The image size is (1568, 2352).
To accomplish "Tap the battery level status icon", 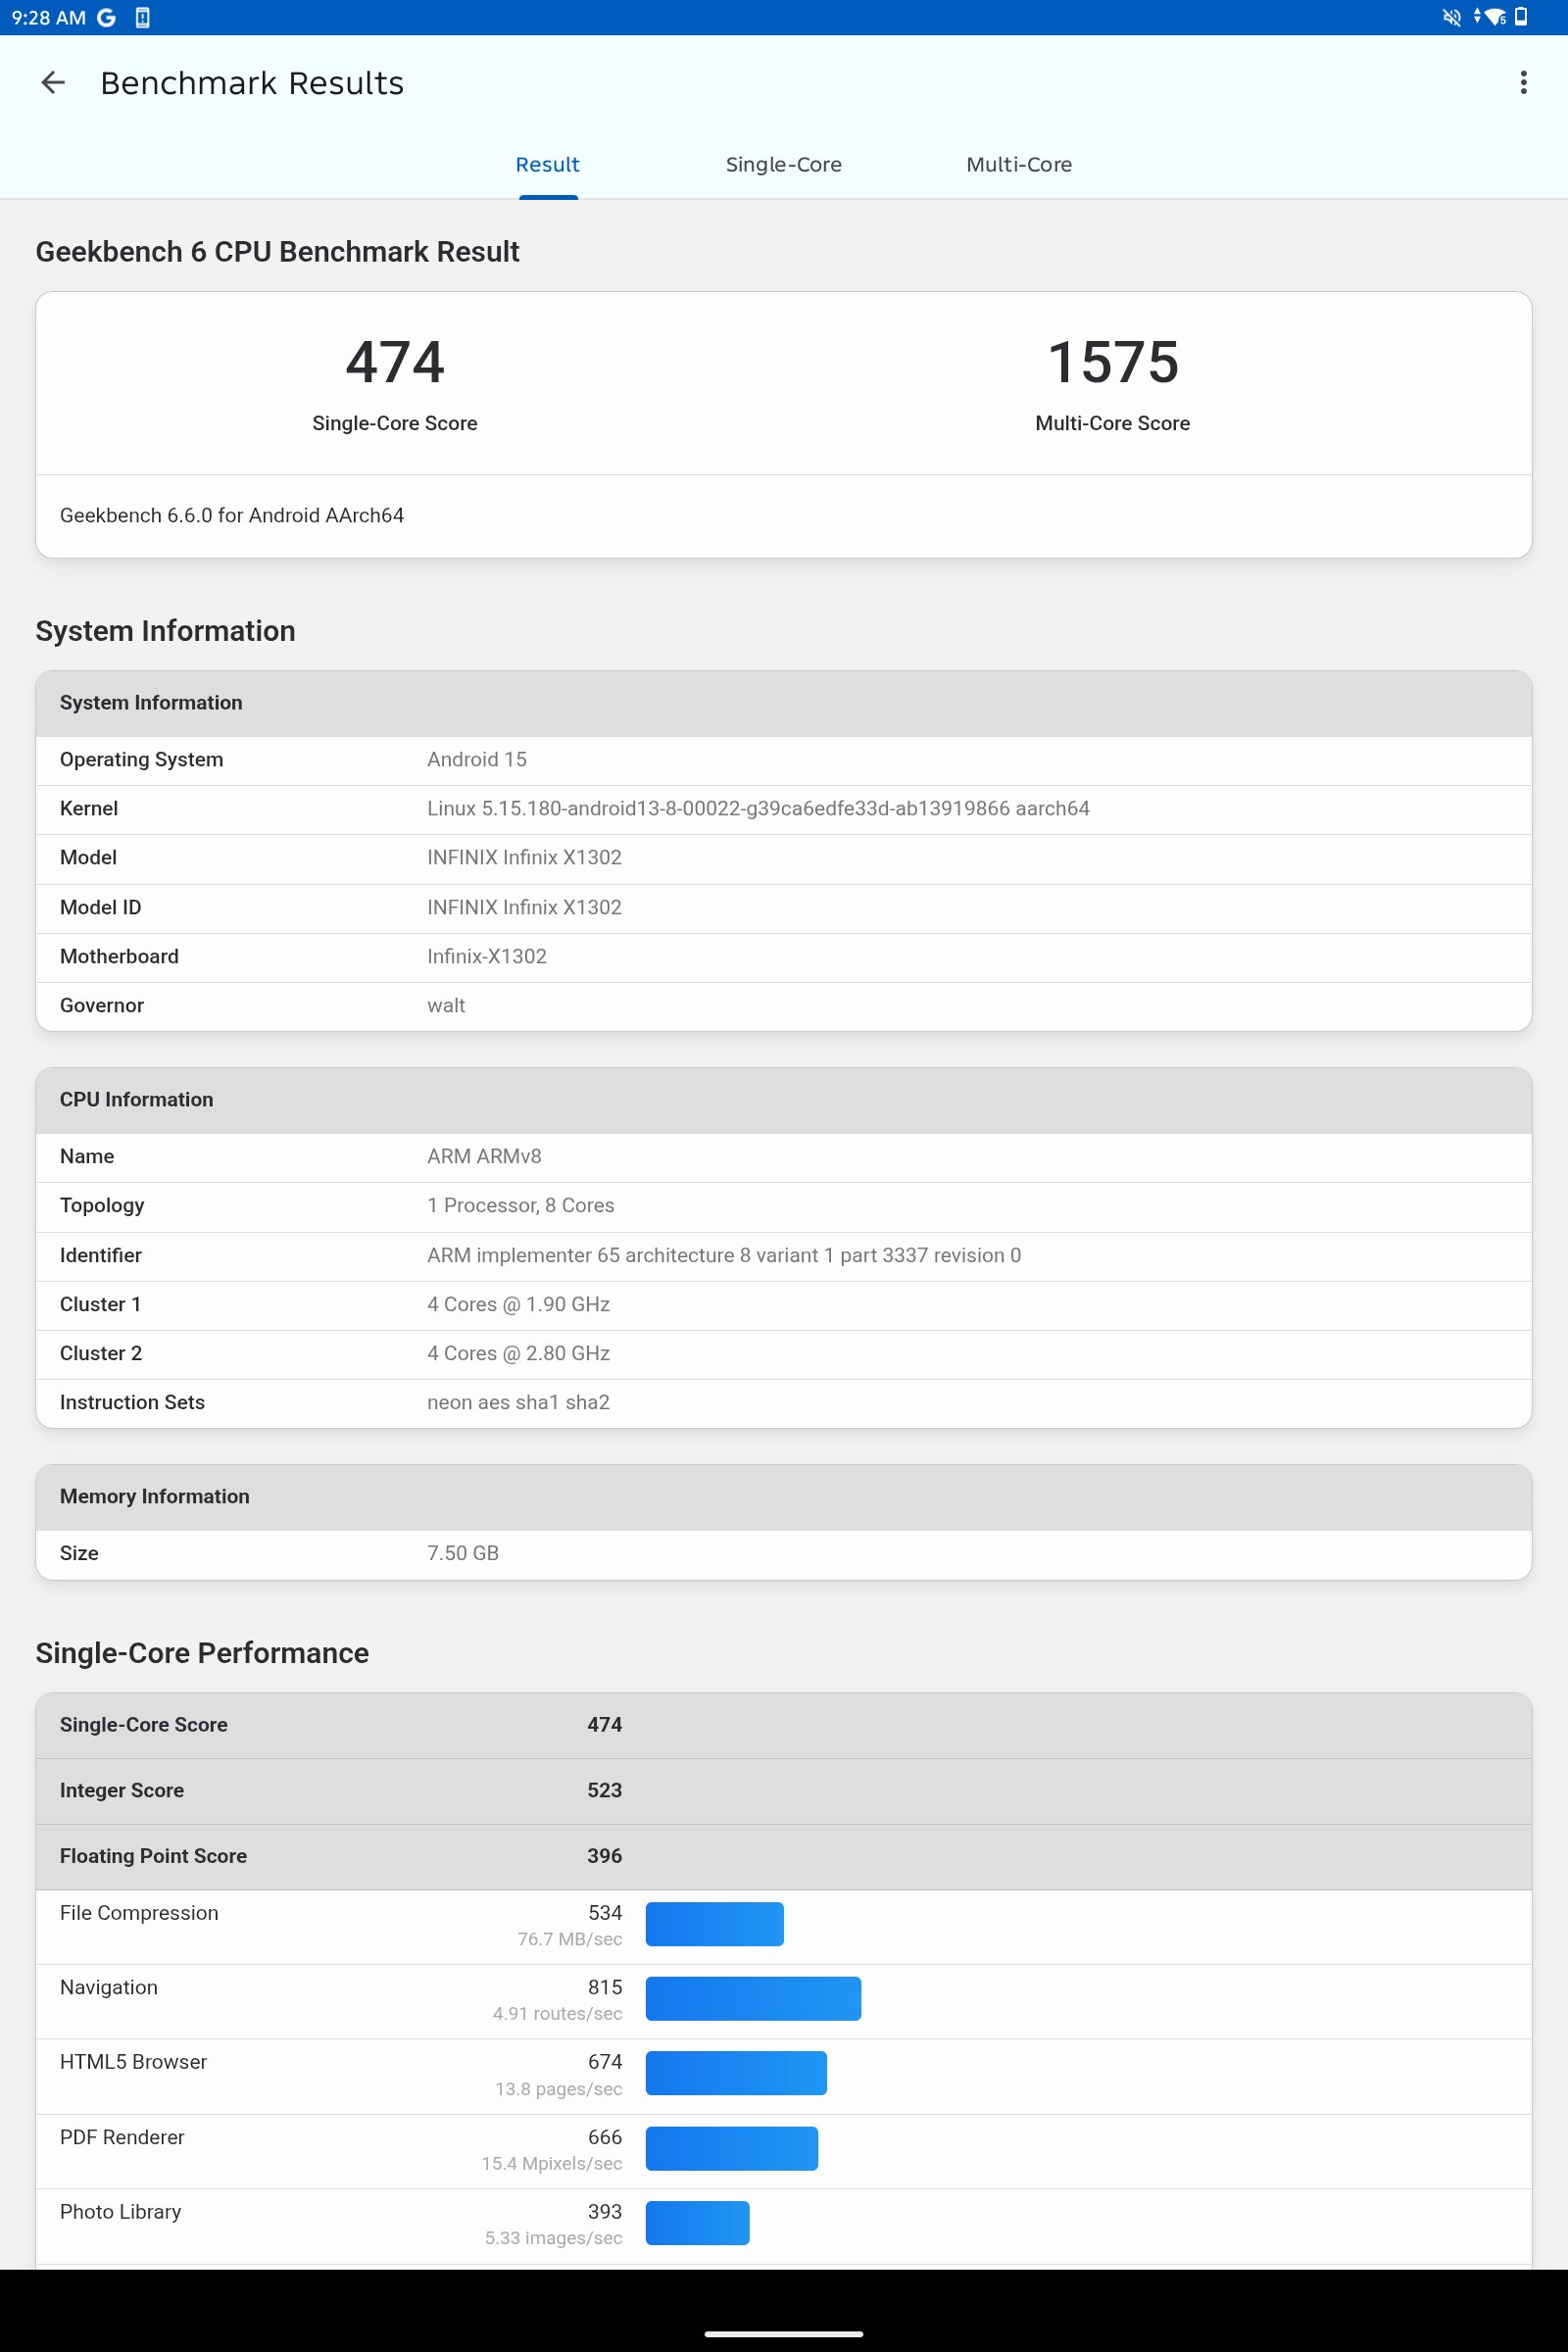I will pyautogui.click(x=1521, y=17).
